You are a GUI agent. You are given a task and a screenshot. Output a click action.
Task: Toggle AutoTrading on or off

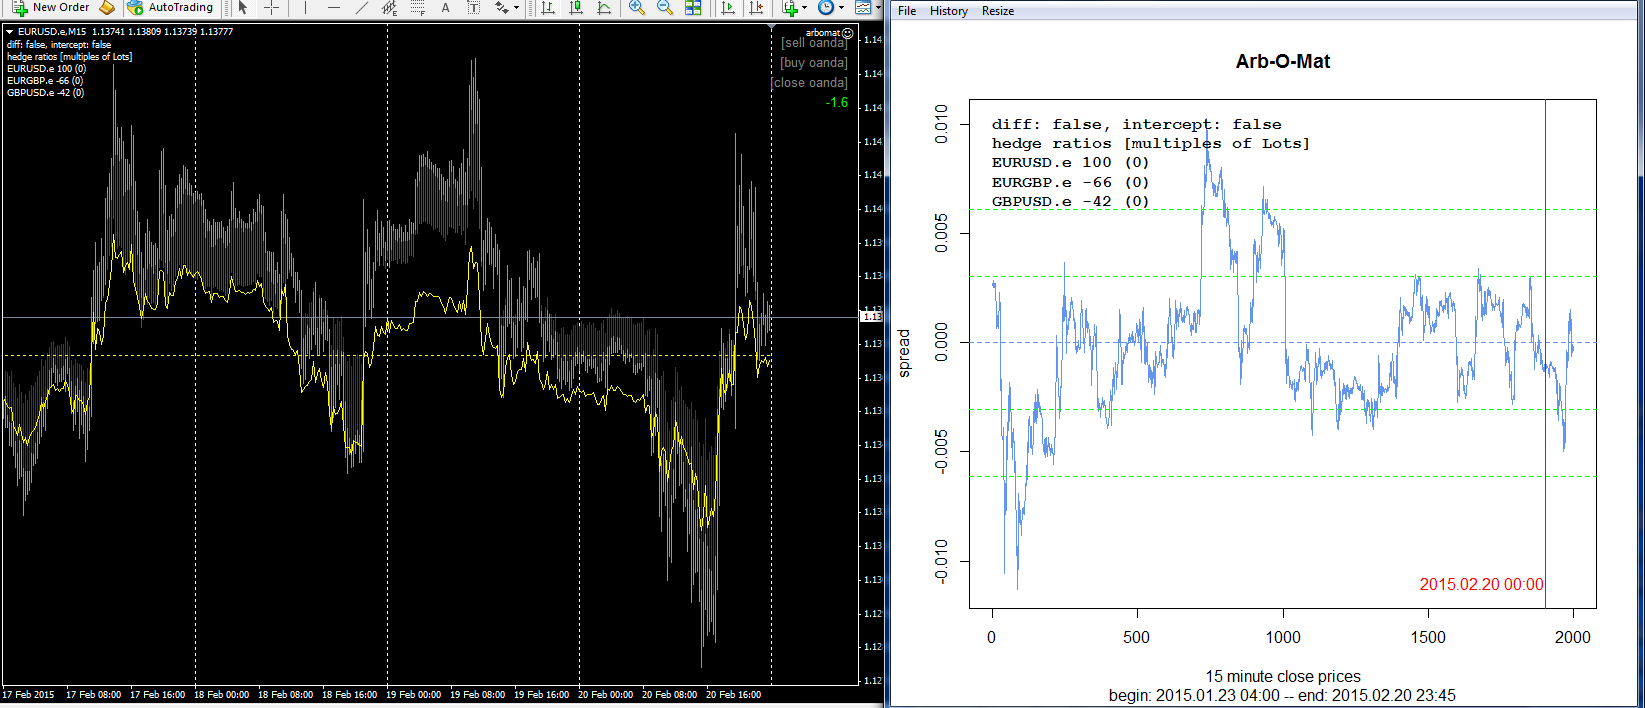(x=170, y=7)
